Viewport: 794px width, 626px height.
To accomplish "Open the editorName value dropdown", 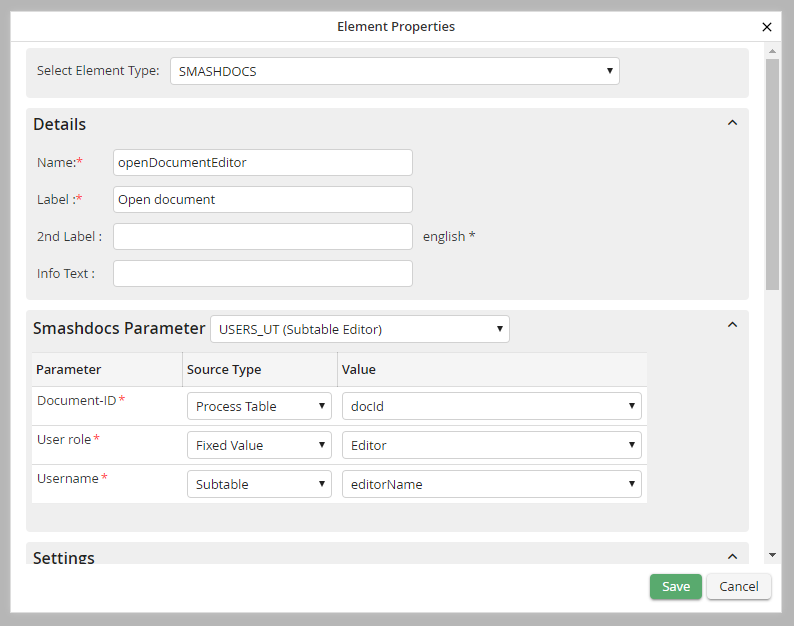I will pyautogui.click(x=492, y=484).
